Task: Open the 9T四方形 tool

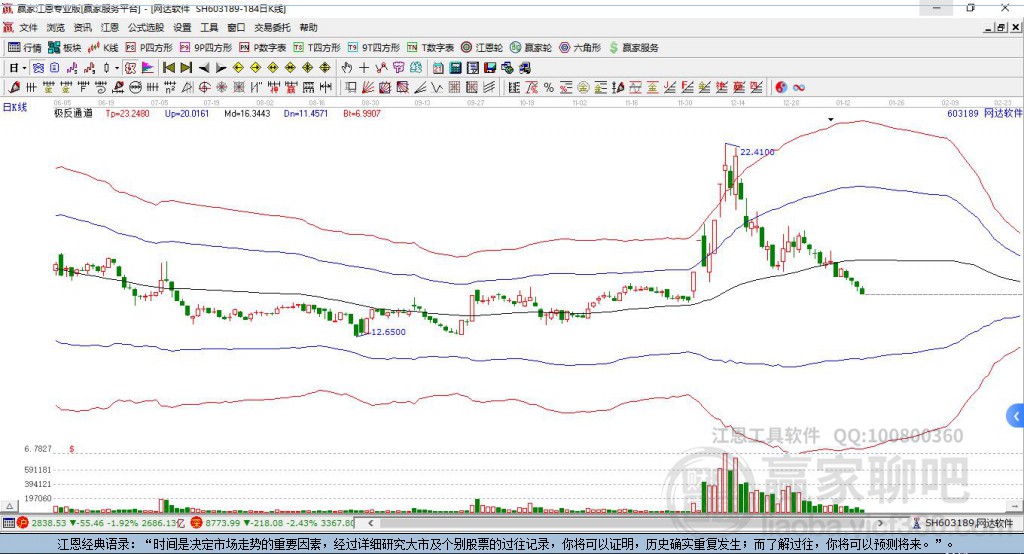Action: (x=374, y=48)
